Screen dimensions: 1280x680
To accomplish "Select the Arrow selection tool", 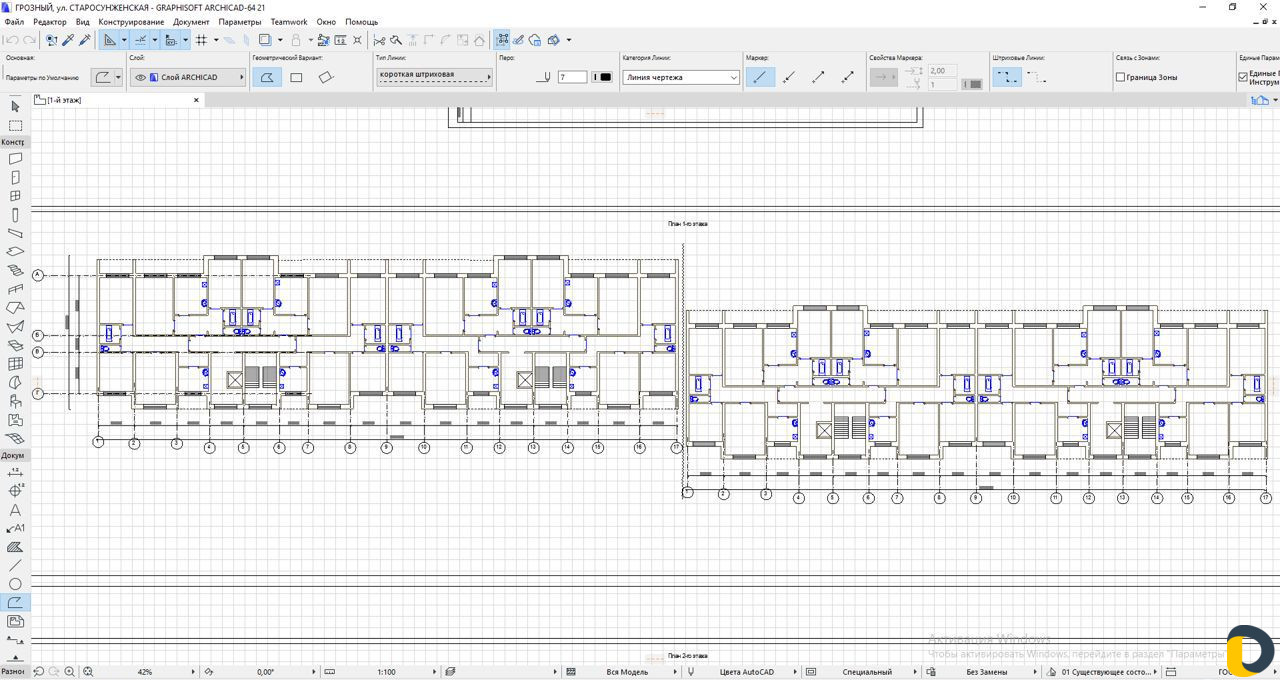I will click(x=15, y=106).
